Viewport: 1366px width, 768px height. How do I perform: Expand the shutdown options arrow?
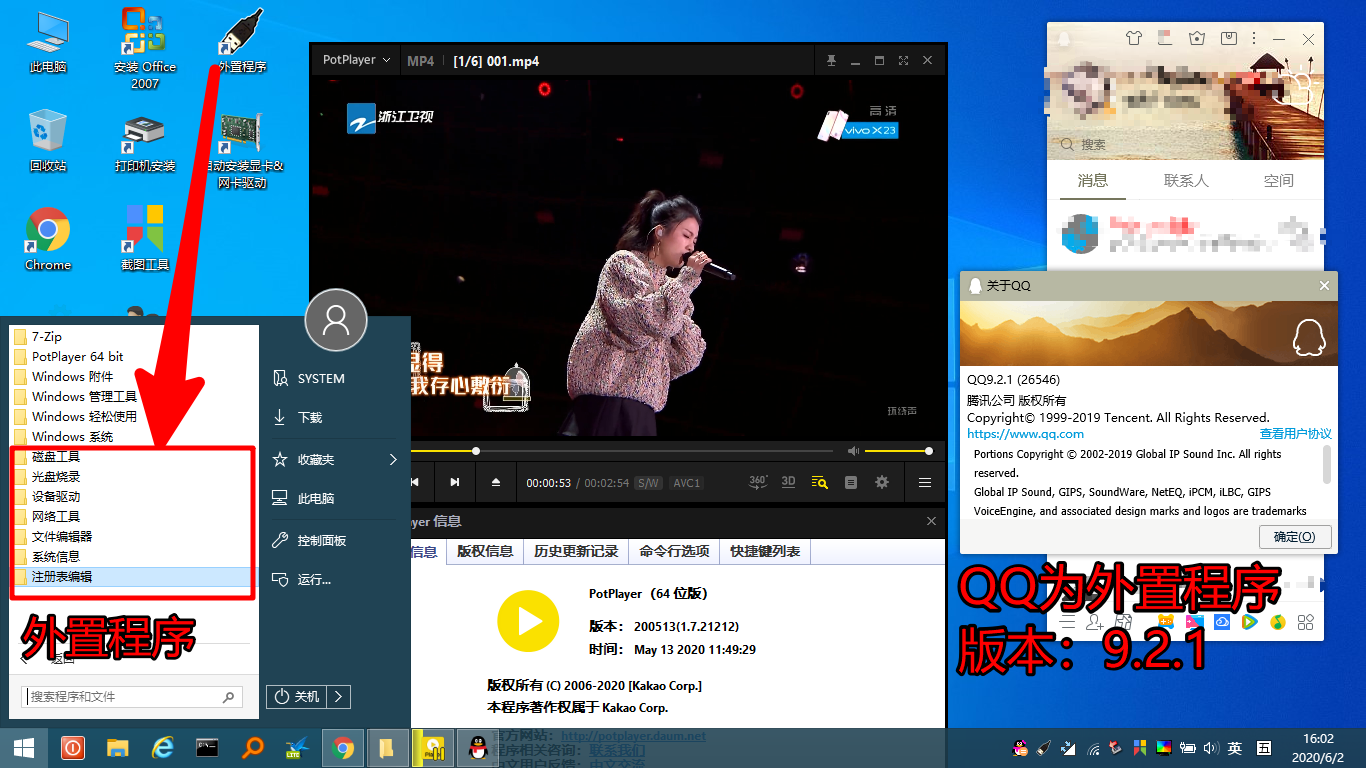339,697
